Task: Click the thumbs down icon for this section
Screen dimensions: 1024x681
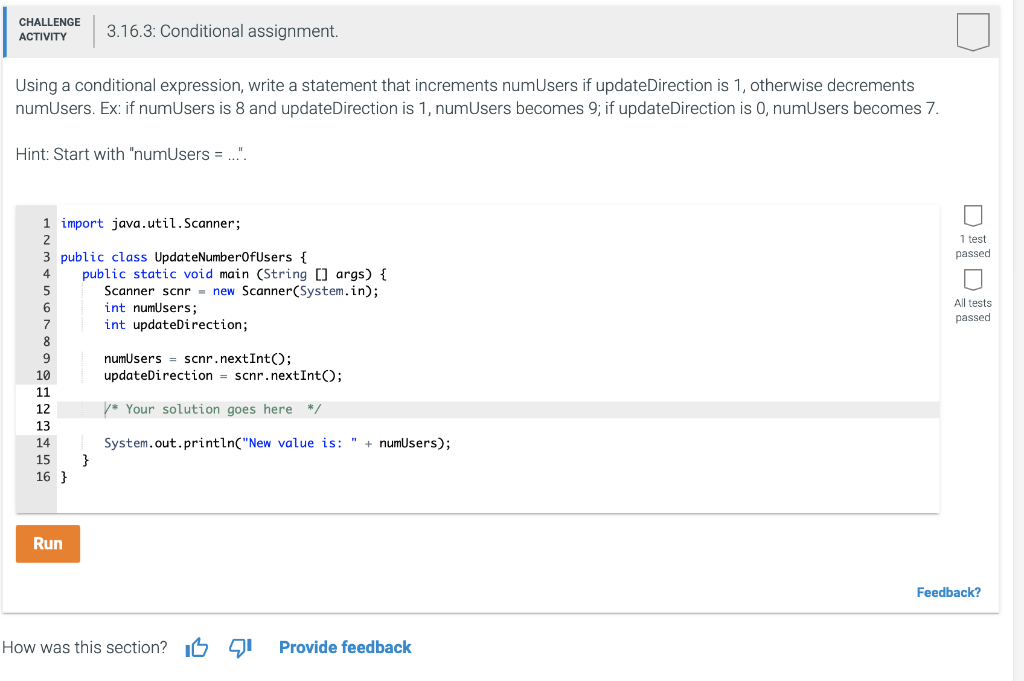Action: tap(238, 648)
